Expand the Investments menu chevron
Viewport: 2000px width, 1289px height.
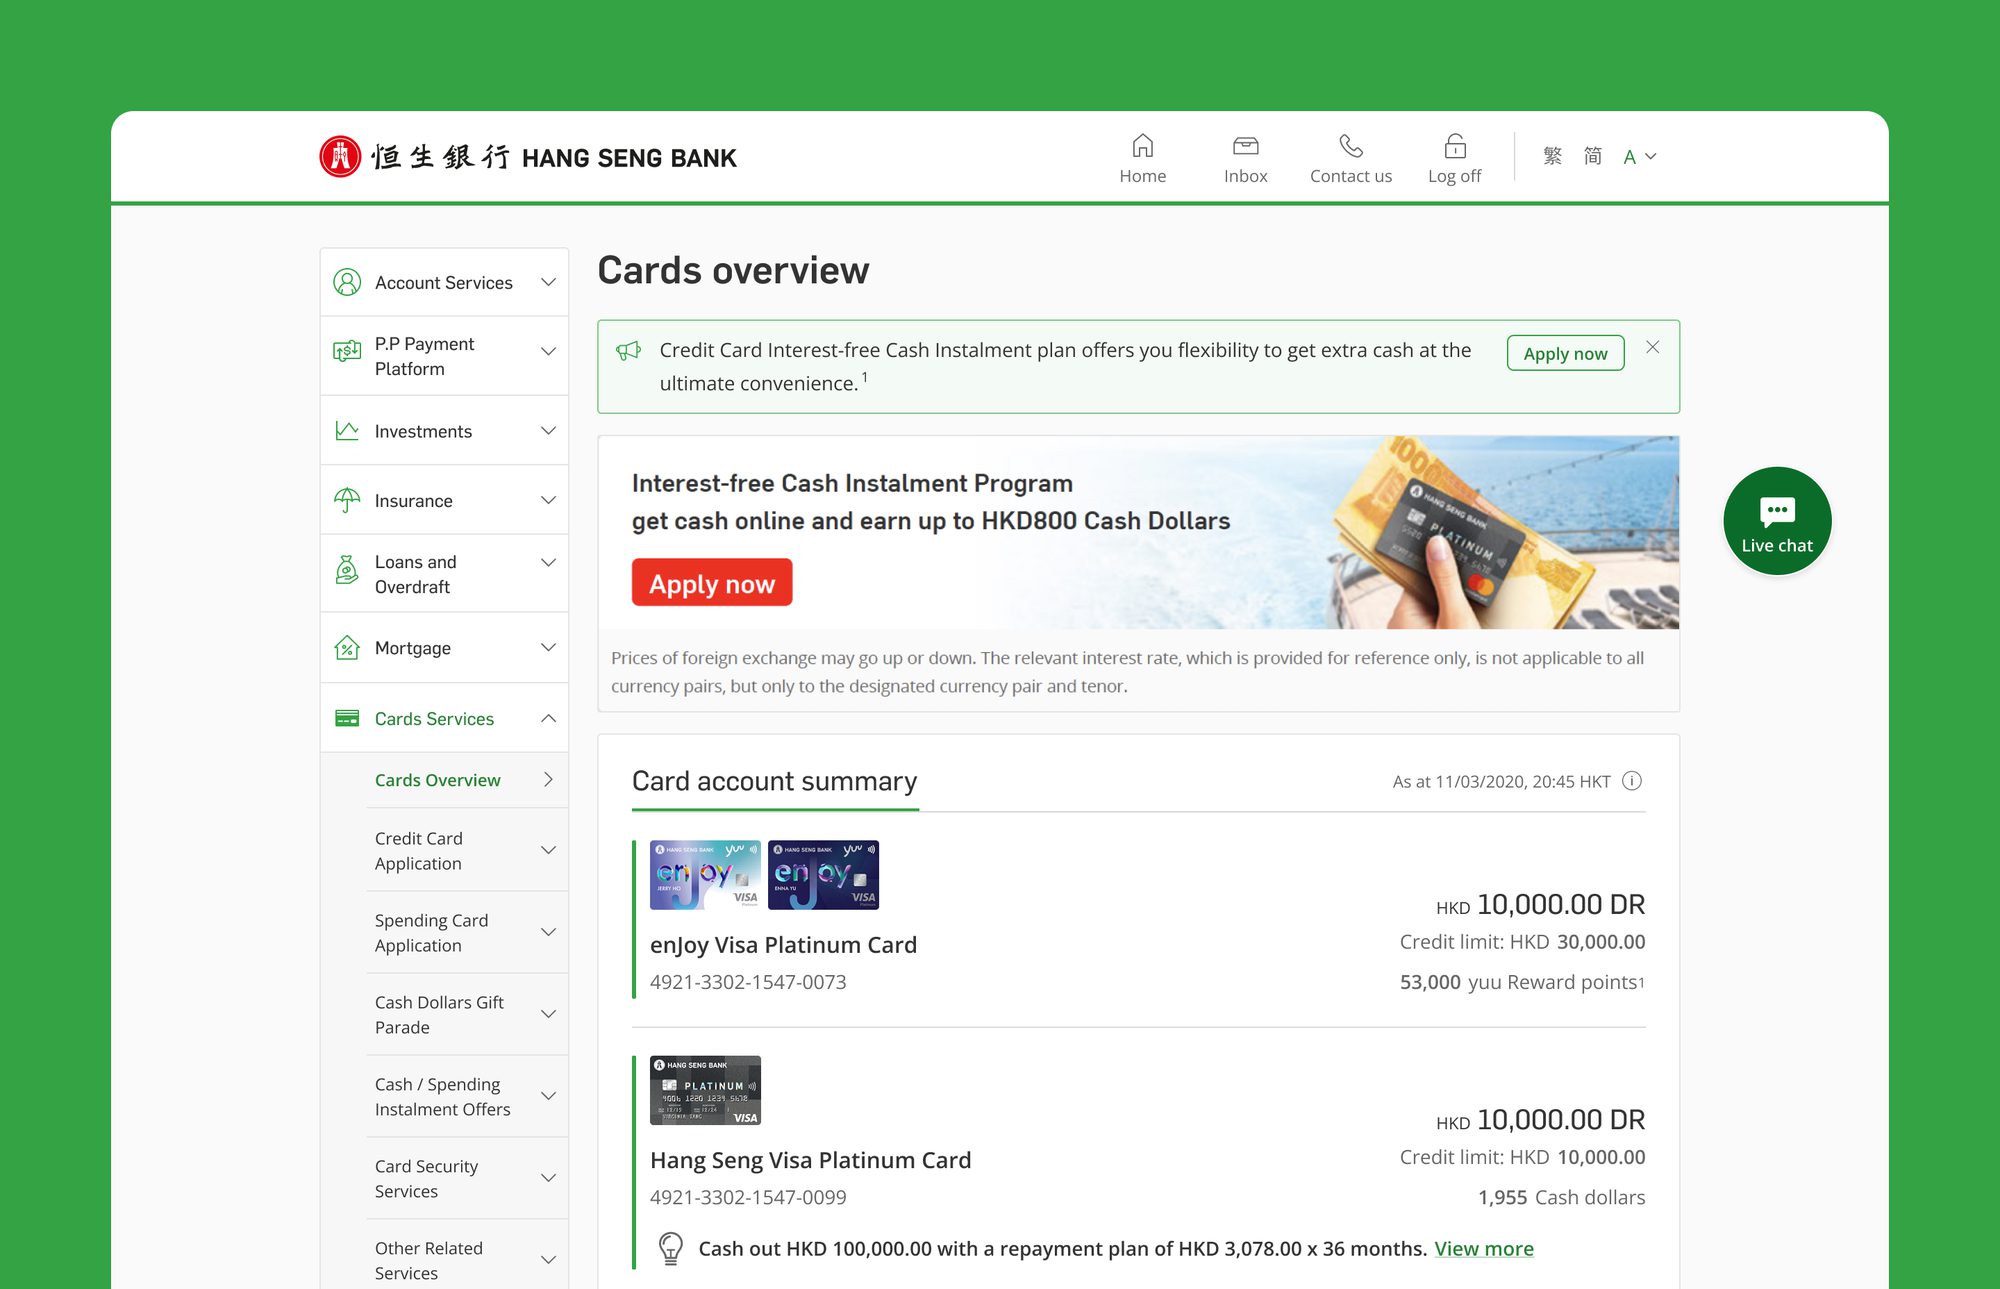click(x=548, y=430)
